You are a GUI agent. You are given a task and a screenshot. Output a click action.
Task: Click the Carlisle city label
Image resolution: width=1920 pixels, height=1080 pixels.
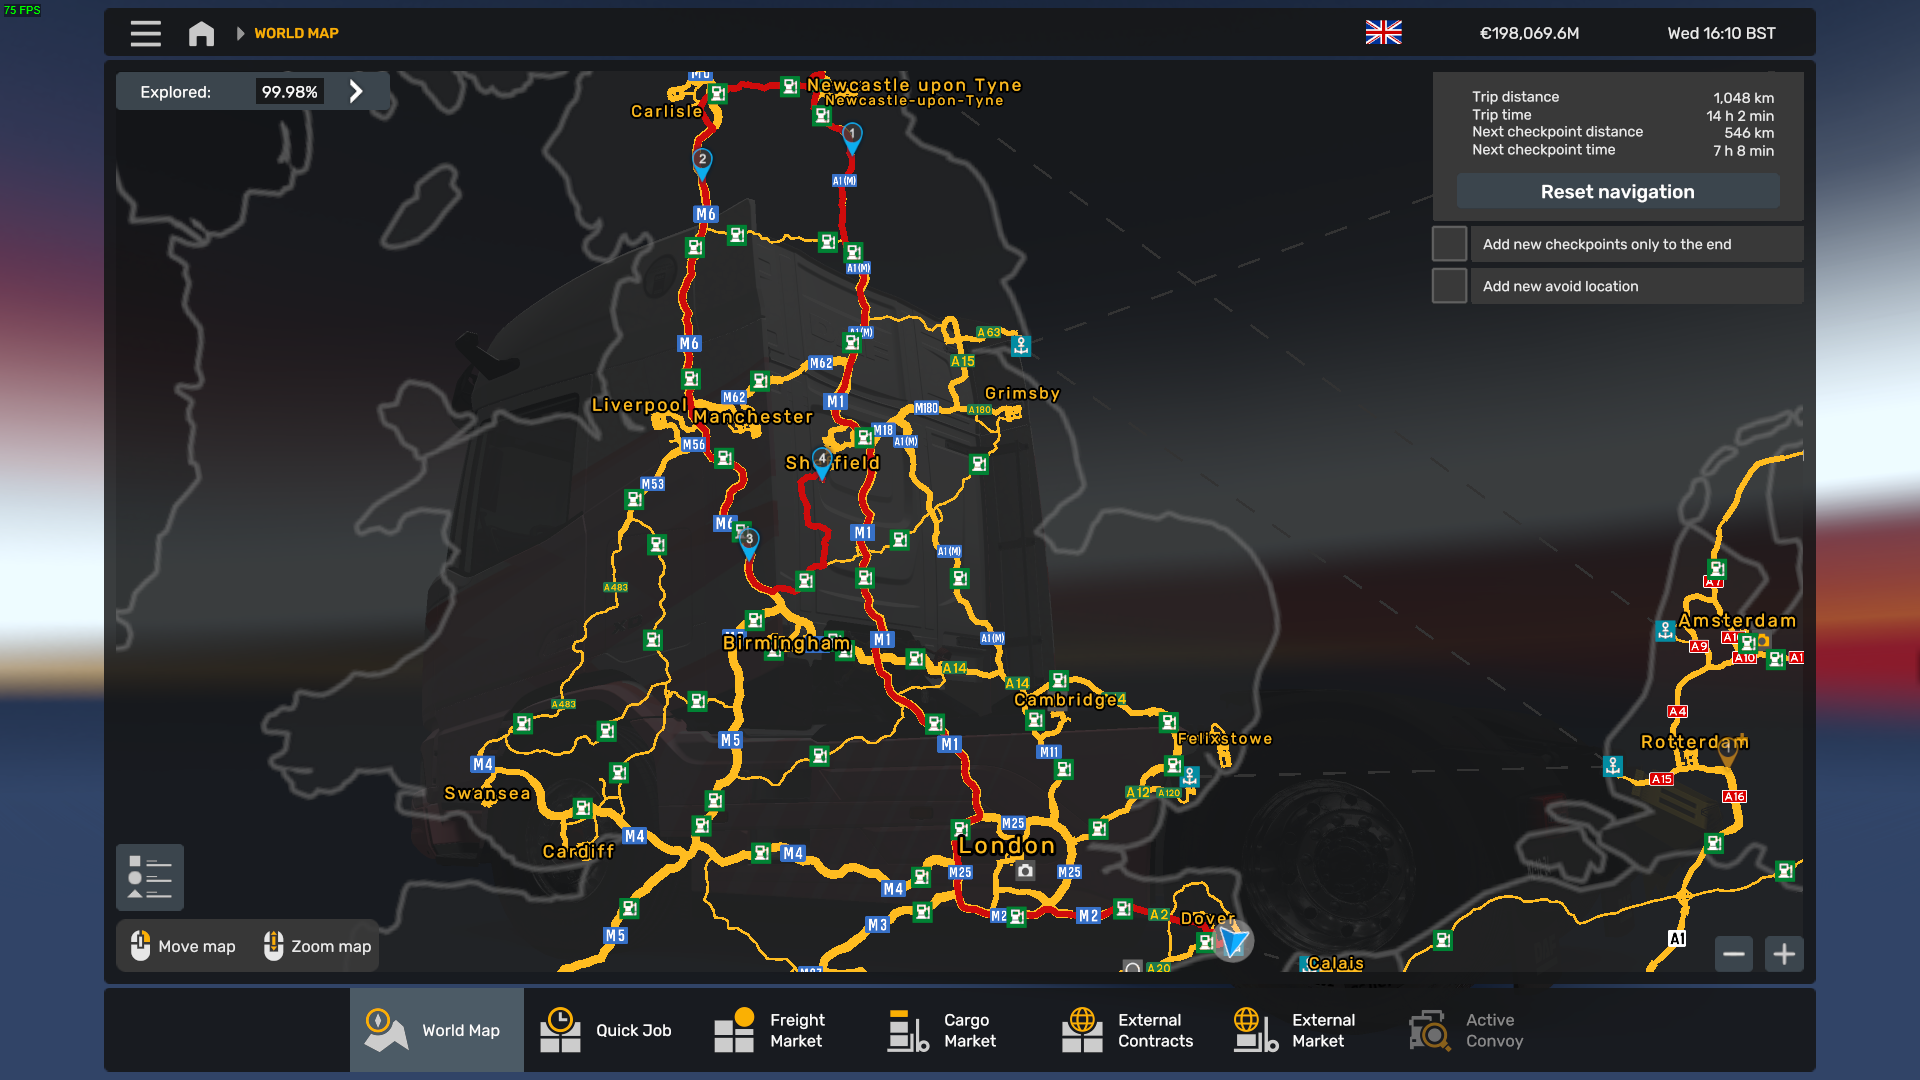pyautogui.click(x=666, y=111)
